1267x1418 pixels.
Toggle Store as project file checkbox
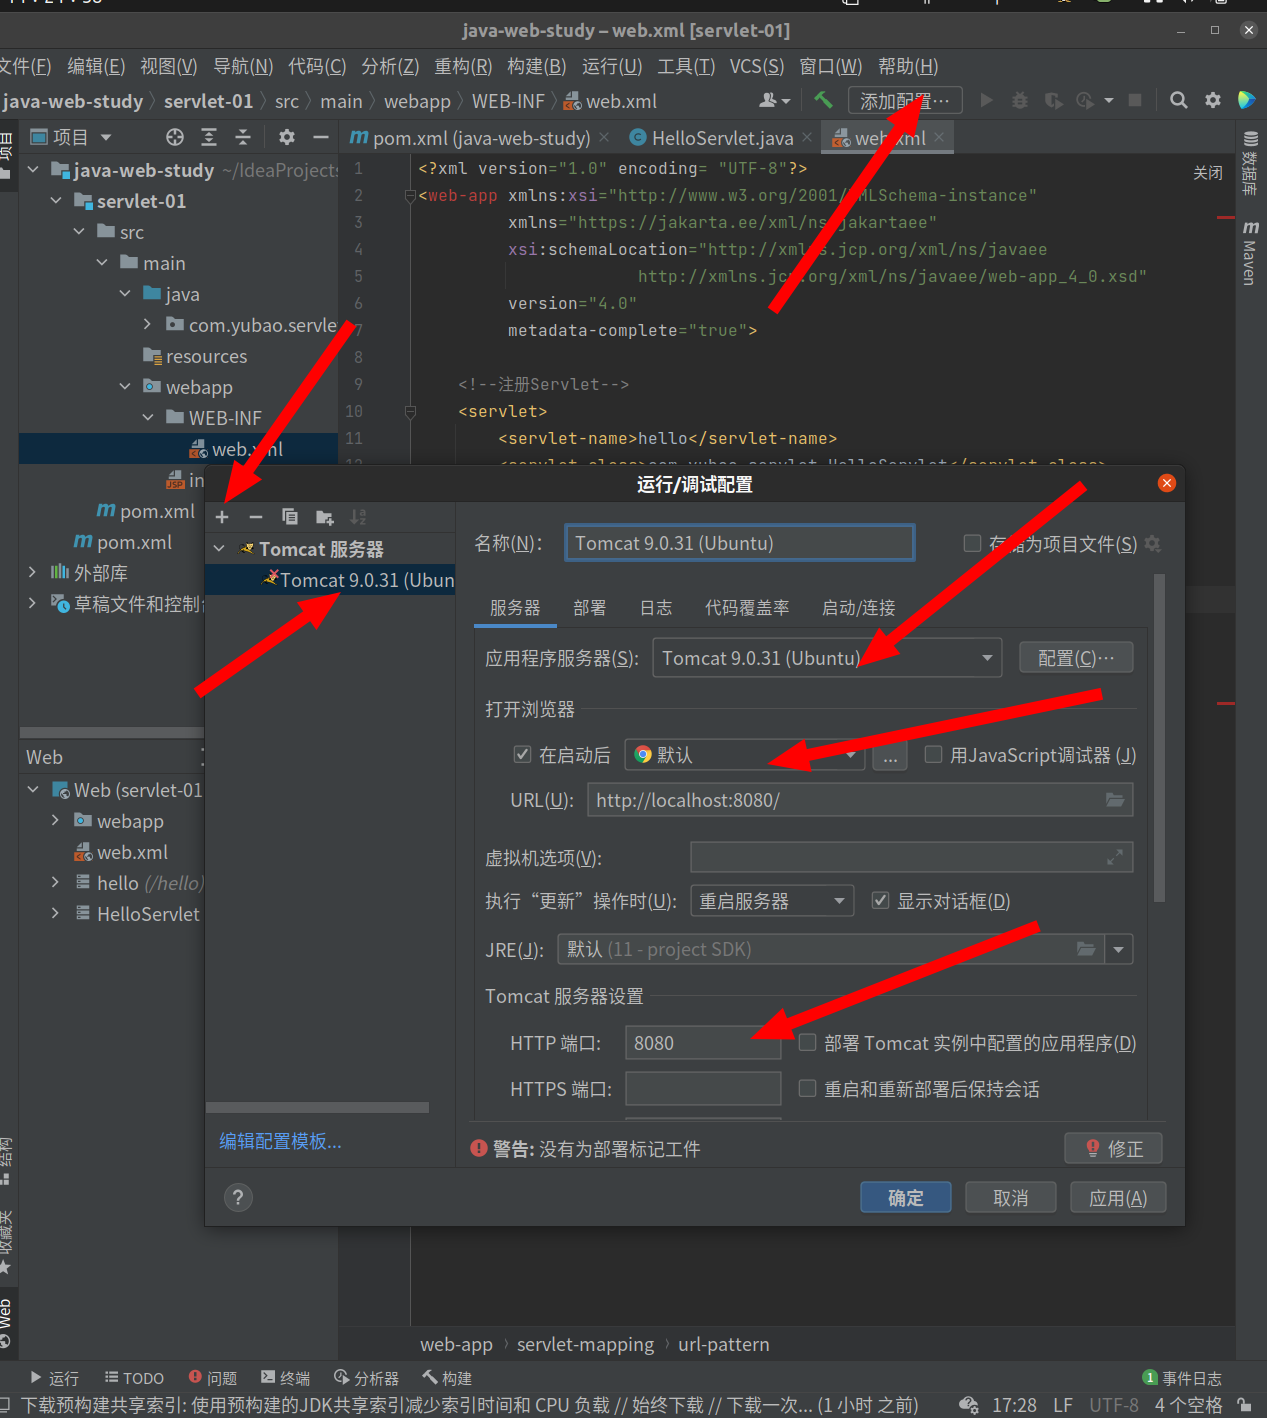972,543
